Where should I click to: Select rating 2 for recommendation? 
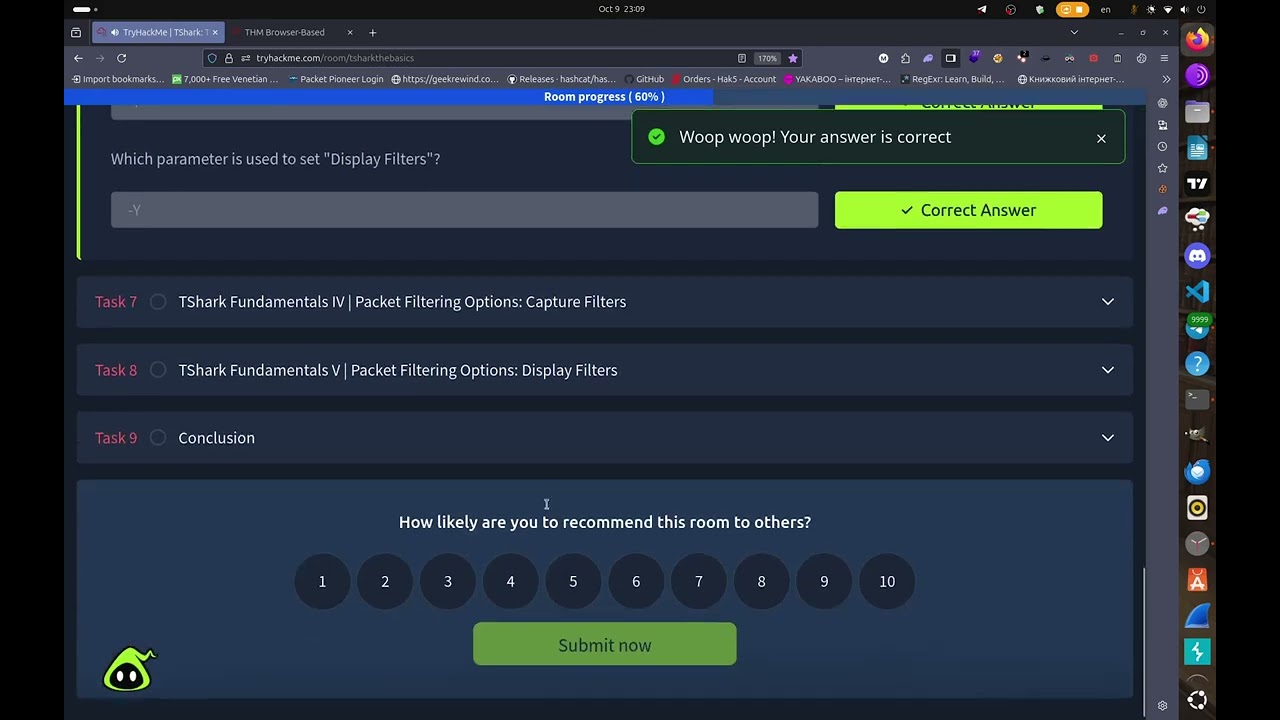pyautogui.click(x=385, y=581)
